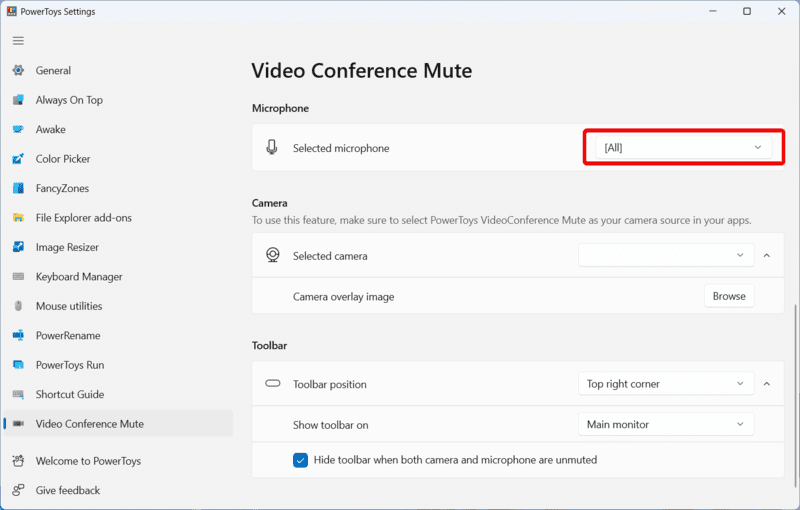Click the Mouse utilities icon

coord(18,306)
